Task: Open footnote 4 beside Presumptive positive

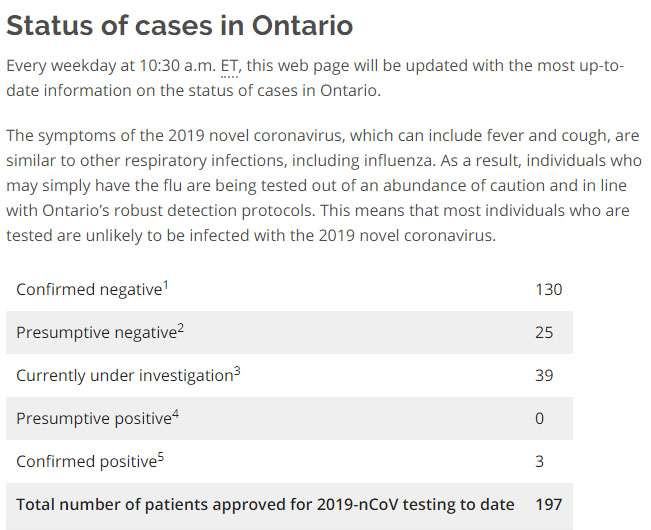Action: [176, 414]
